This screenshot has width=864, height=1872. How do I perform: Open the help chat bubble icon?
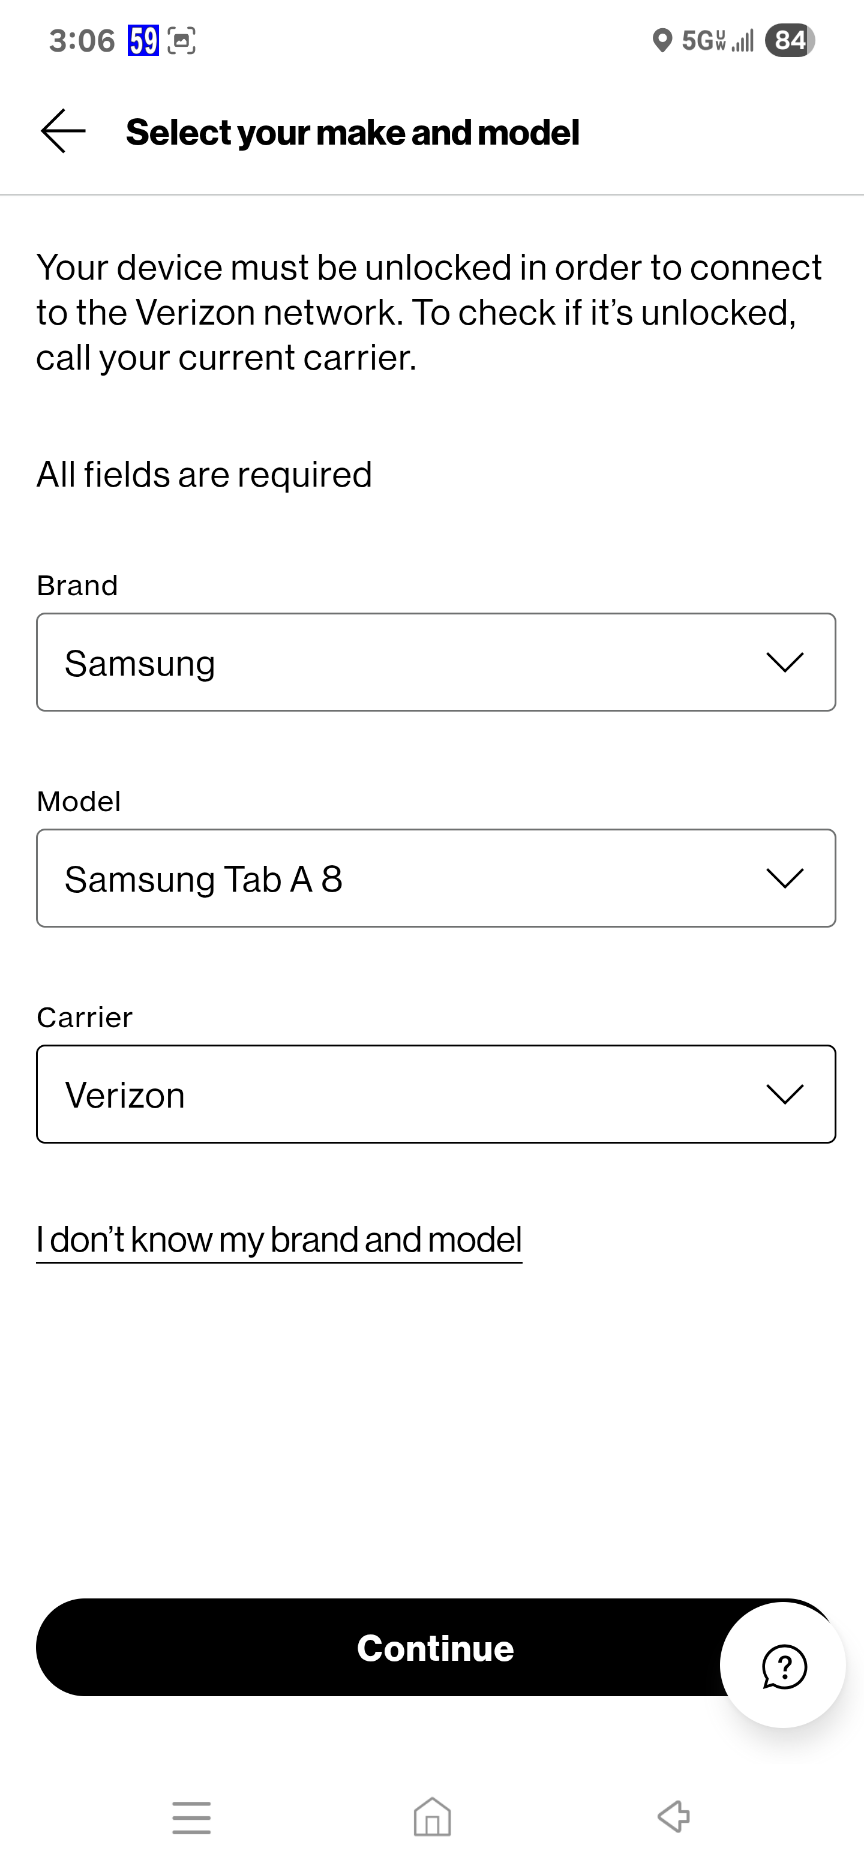784,1666
